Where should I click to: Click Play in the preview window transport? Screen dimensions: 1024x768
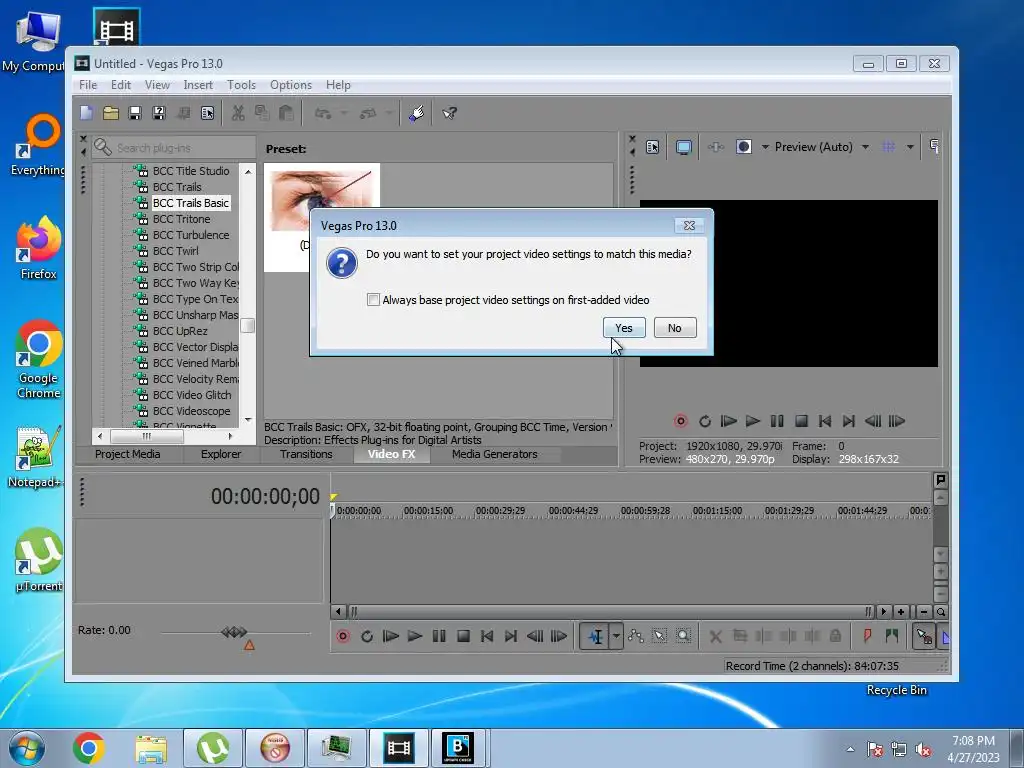click(752, 421)
